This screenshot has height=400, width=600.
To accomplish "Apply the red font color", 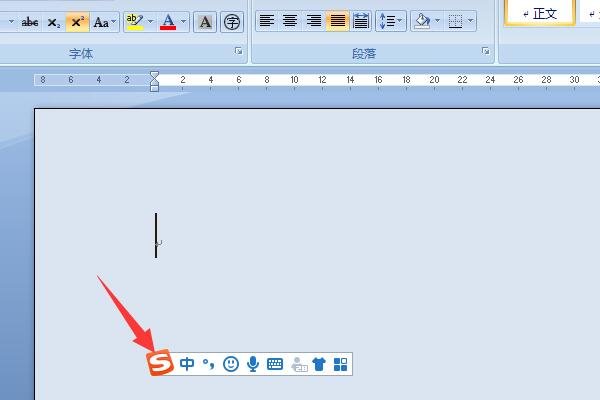I will tap(167, 21).
